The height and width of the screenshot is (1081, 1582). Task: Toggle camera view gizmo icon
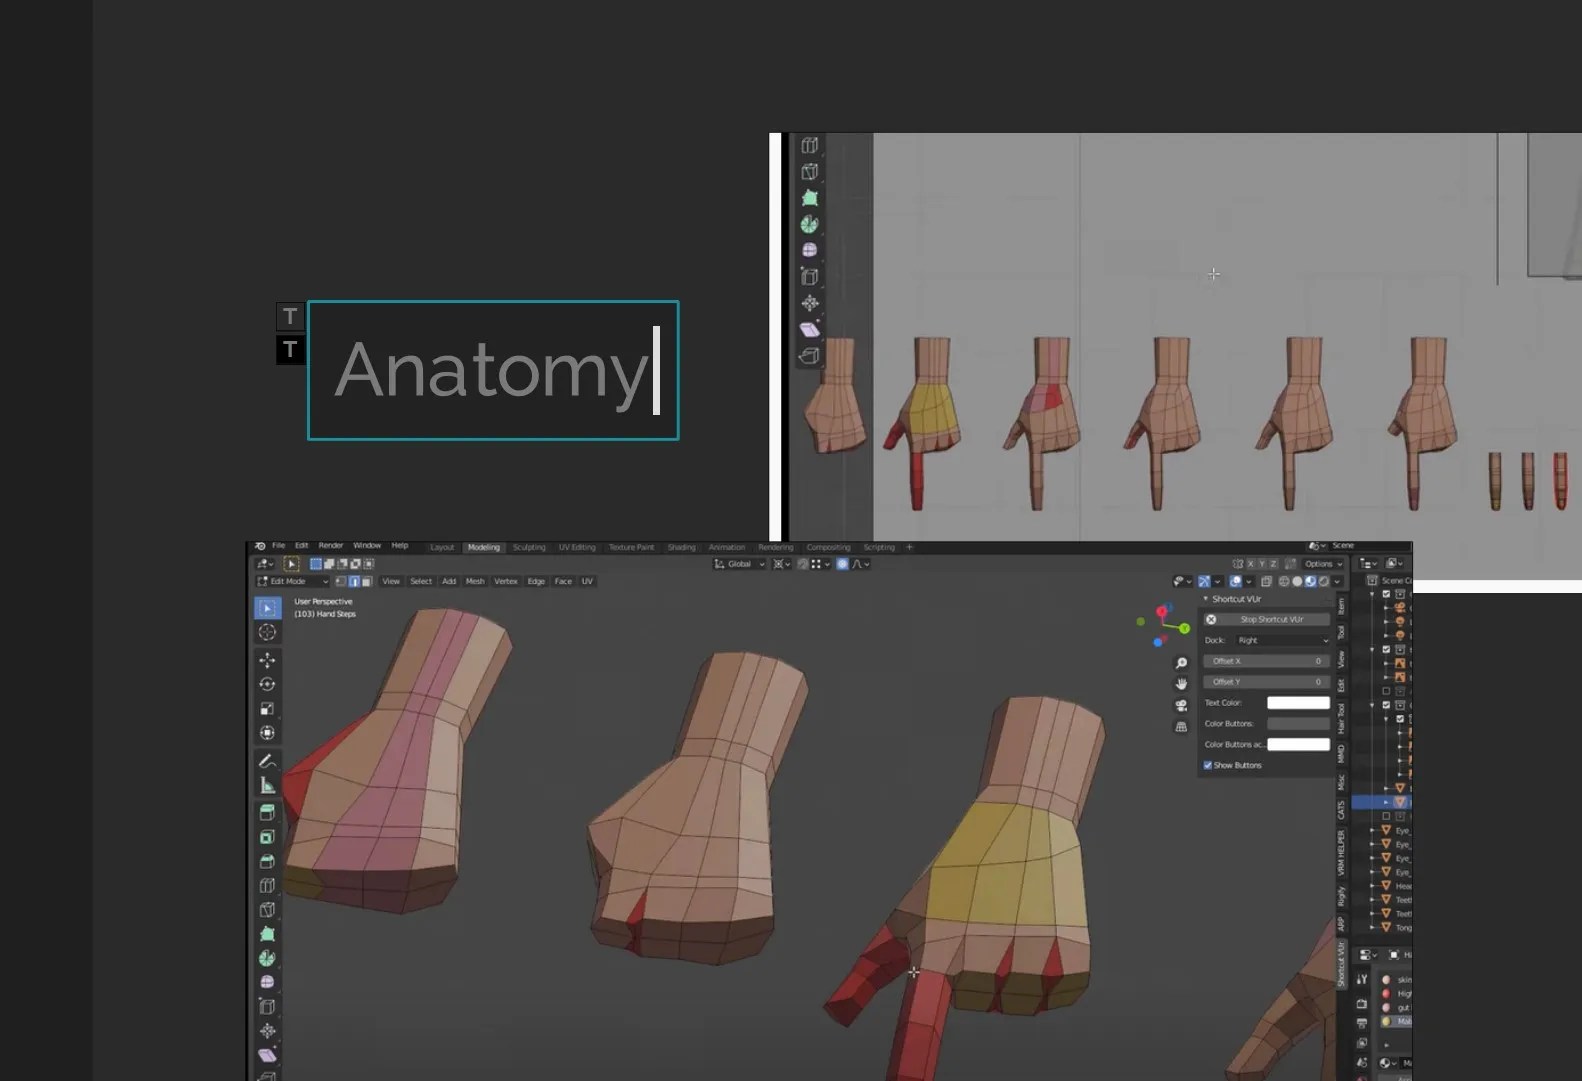(x=1181, y=705)
